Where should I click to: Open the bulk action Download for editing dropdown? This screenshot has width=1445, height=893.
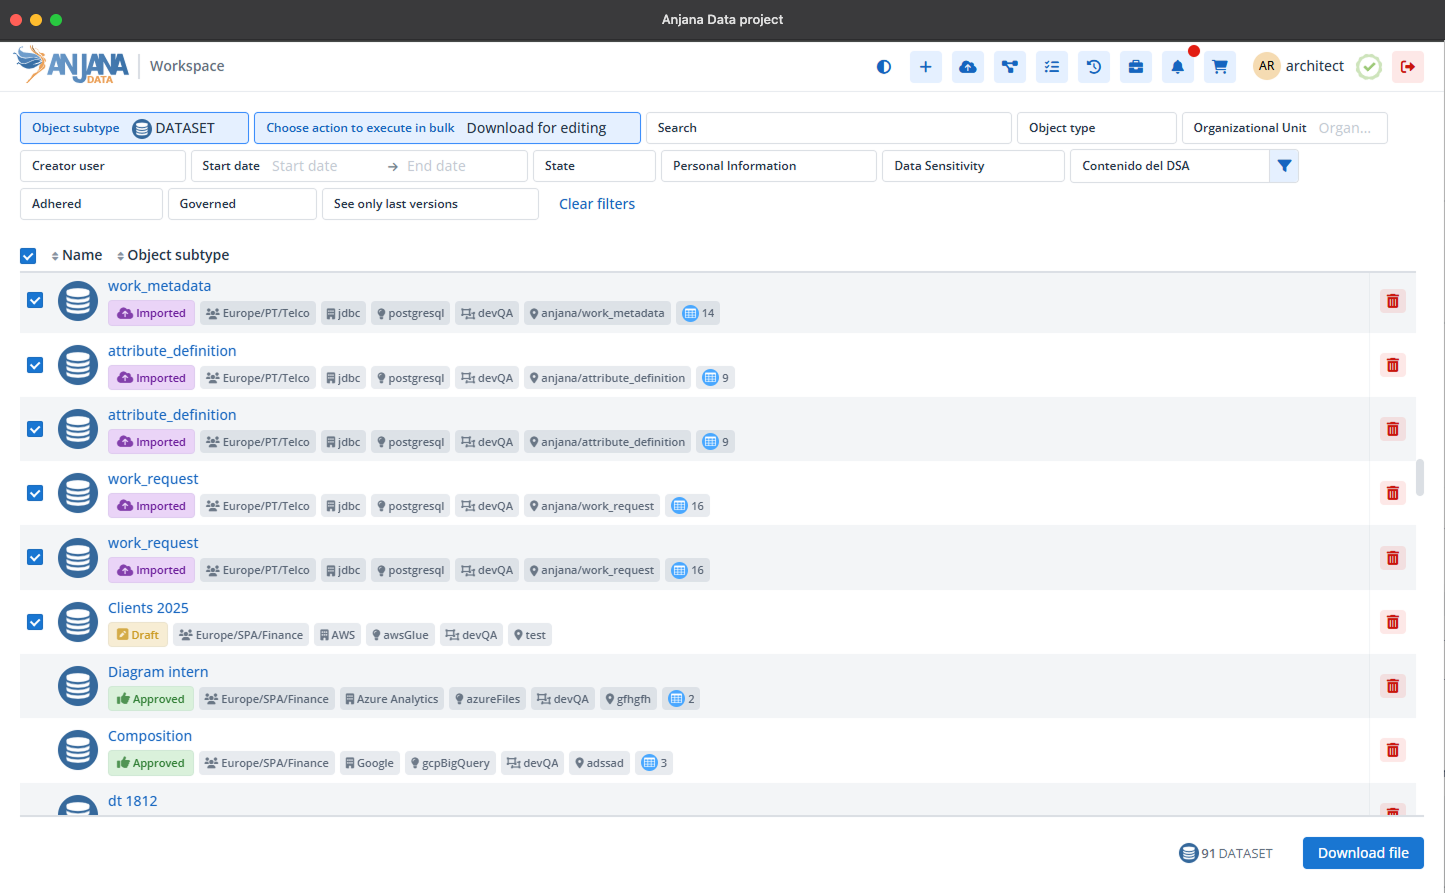click(x=447, y=128)
